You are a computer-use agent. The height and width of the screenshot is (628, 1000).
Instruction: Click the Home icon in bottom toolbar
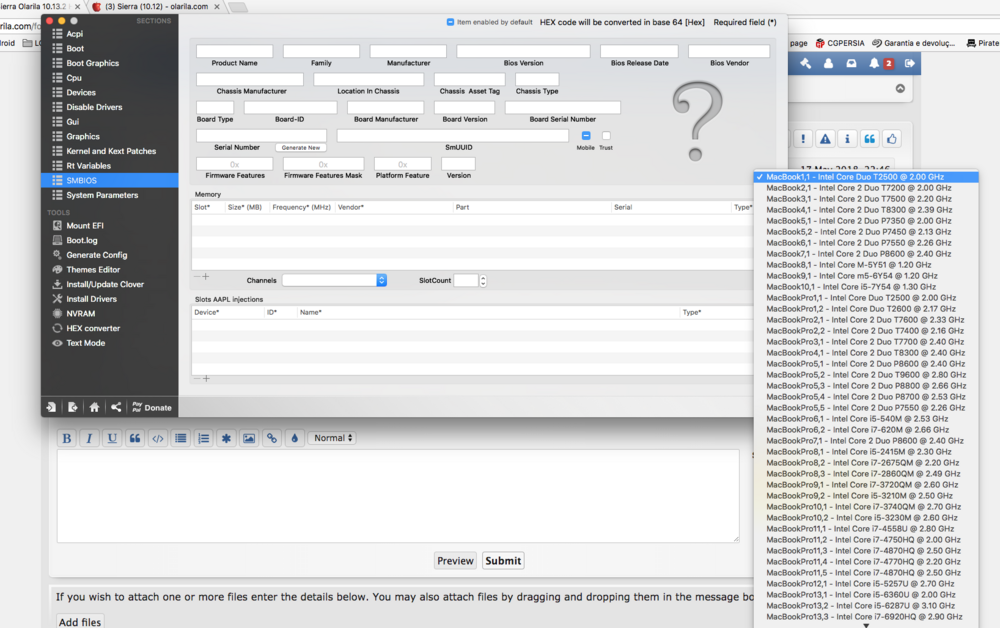tap(94, 407)
